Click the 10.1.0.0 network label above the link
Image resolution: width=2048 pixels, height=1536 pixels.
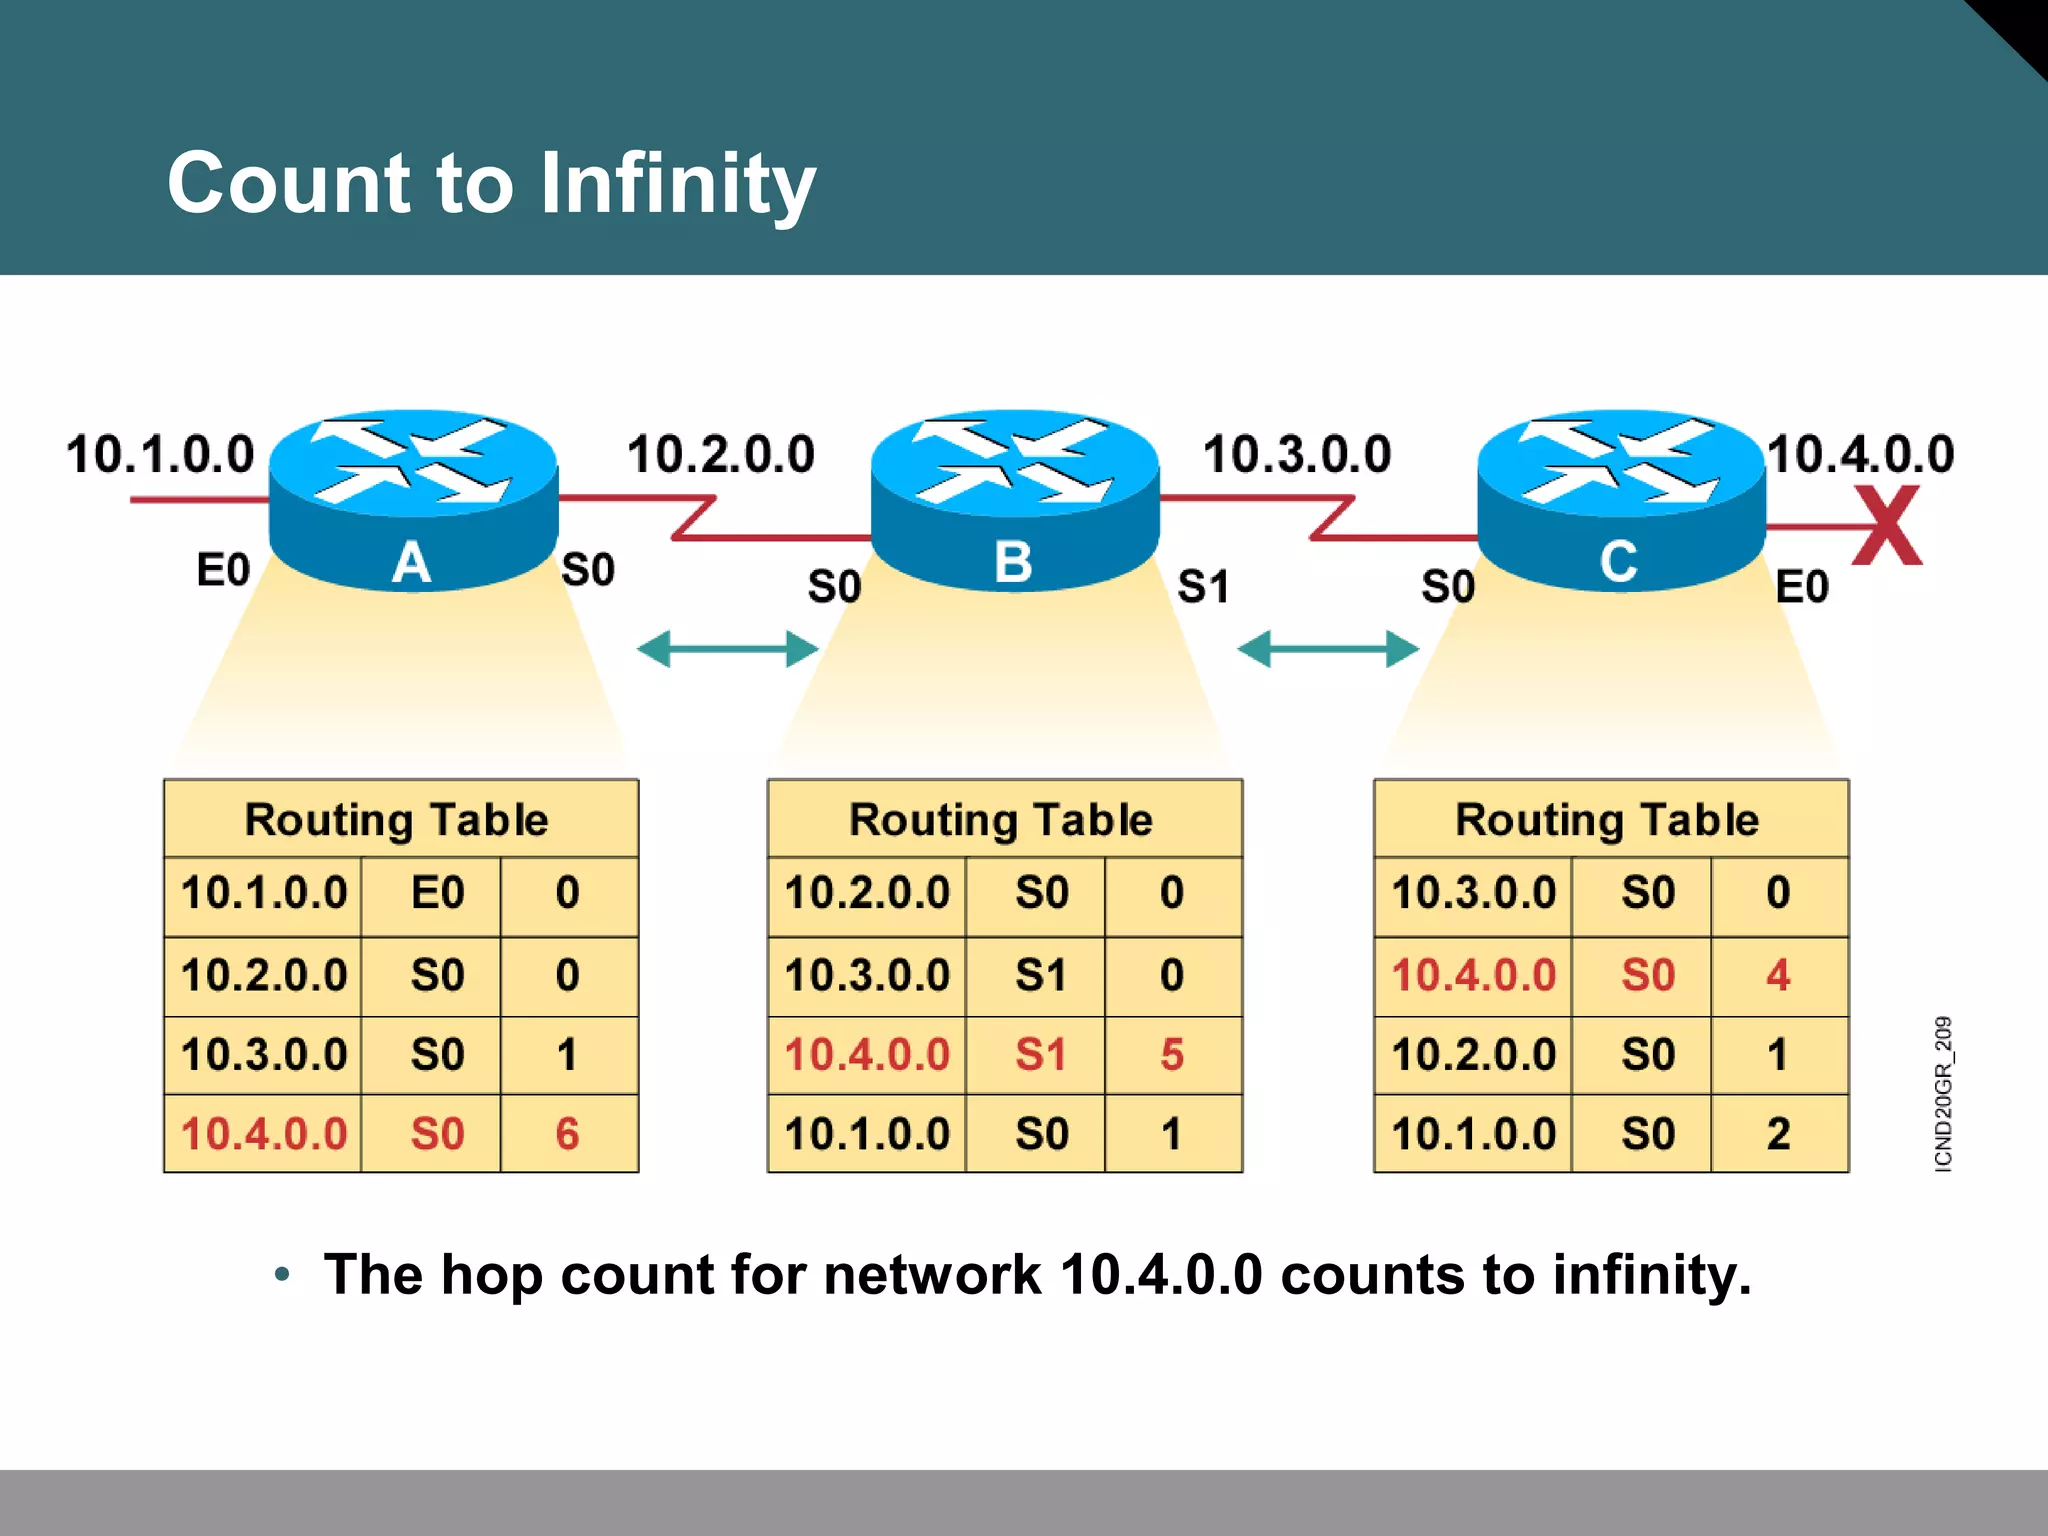tap(160, 454)
